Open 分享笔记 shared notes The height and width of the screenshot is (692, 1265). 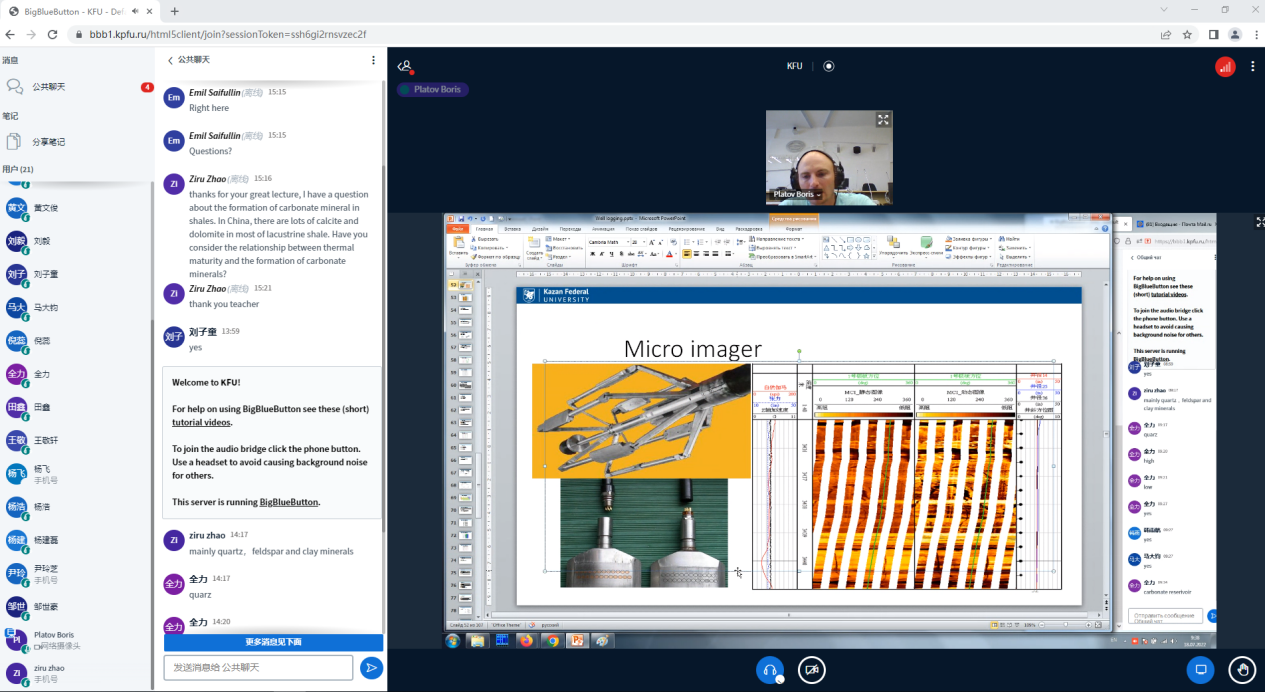(x=48, y=142)
